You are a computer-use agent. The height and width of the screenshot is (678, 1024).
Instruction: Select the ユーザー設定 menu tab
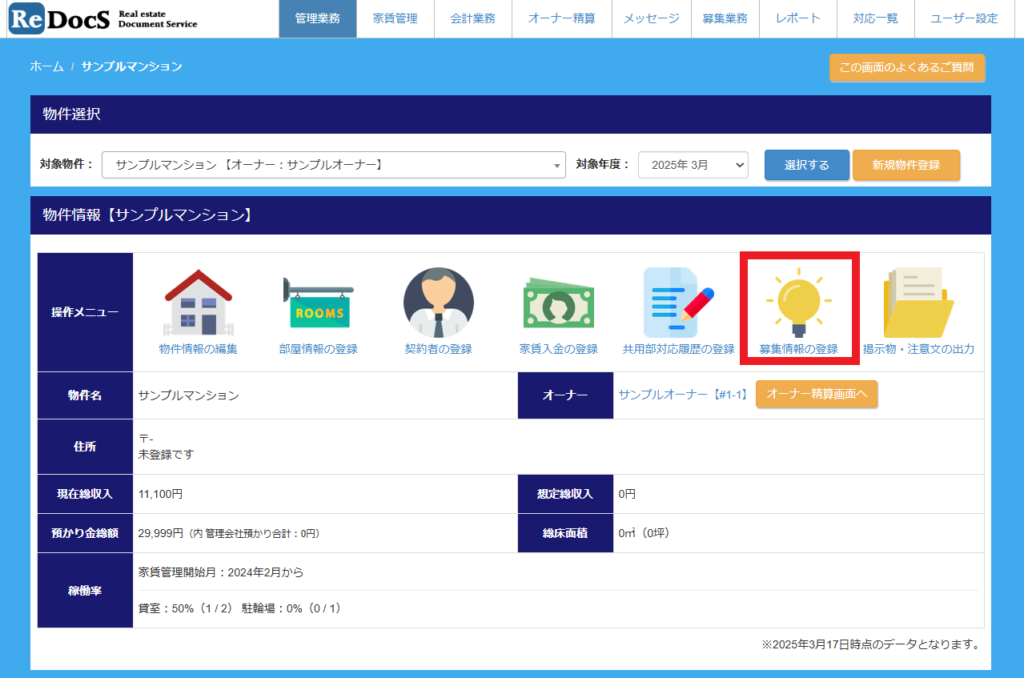click(x=963, y=19)
